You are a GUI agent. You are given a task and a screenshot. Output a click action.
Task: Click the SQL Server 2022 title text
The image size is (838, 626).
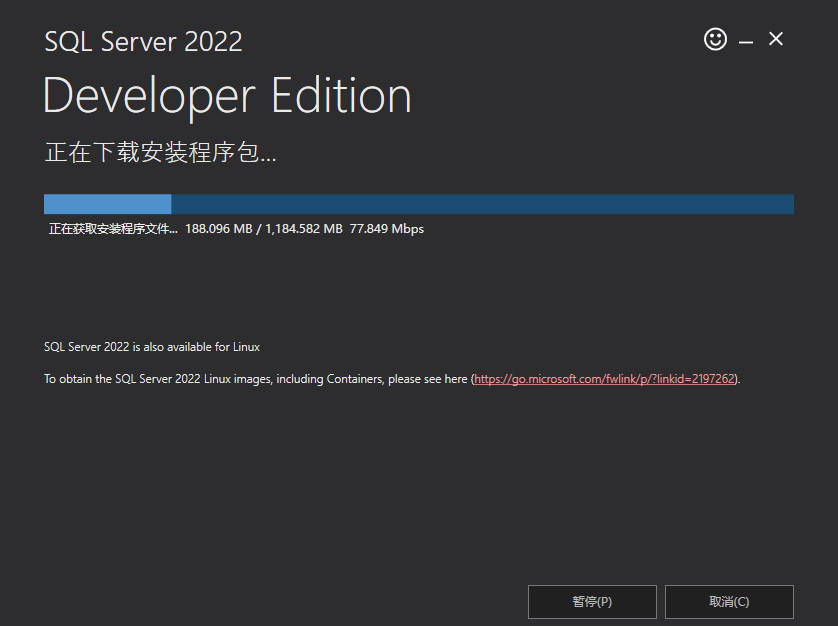pyautogui.click(x=143, y=42)
